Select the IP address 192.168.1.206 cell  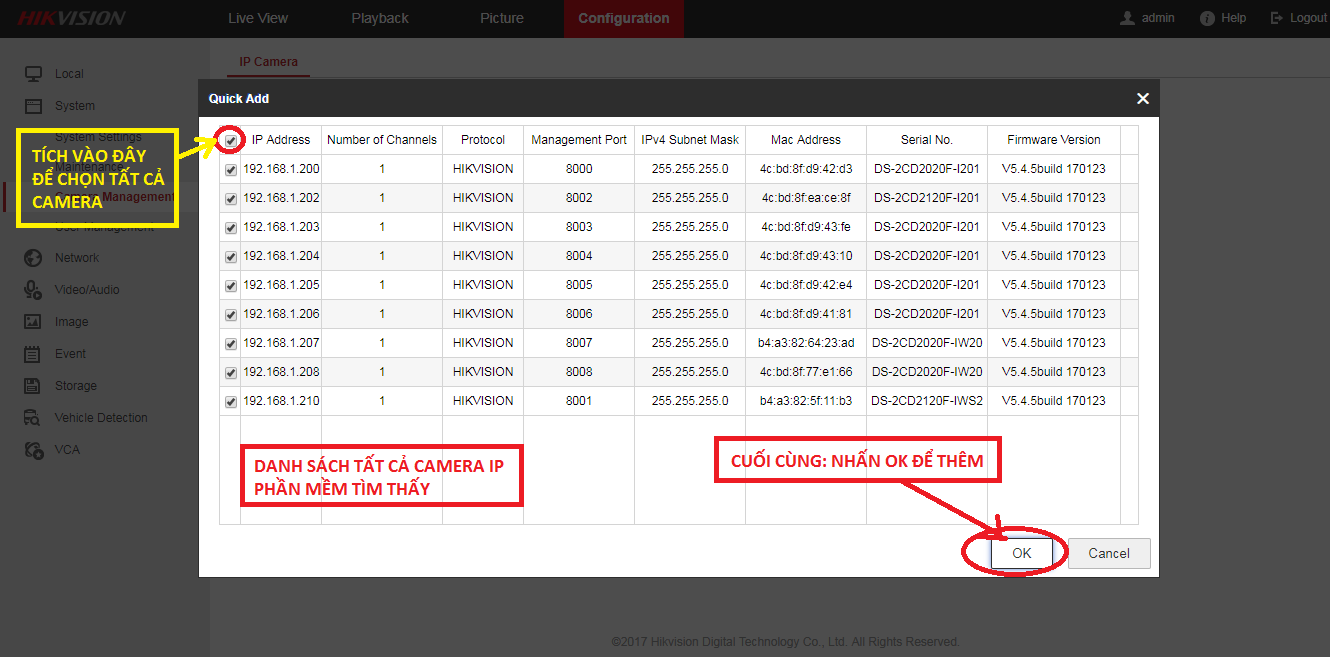pos(281,314)
